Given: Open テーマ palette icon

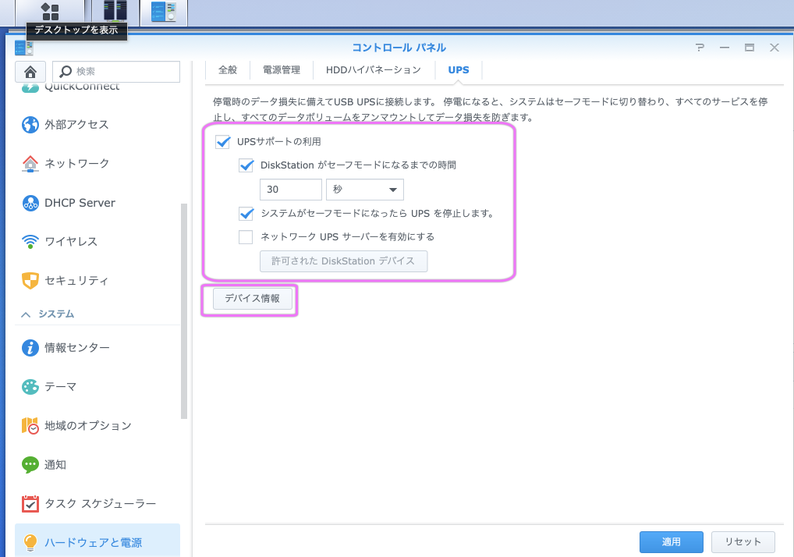Looking at the screenshot, I should [x=30, y=387].
